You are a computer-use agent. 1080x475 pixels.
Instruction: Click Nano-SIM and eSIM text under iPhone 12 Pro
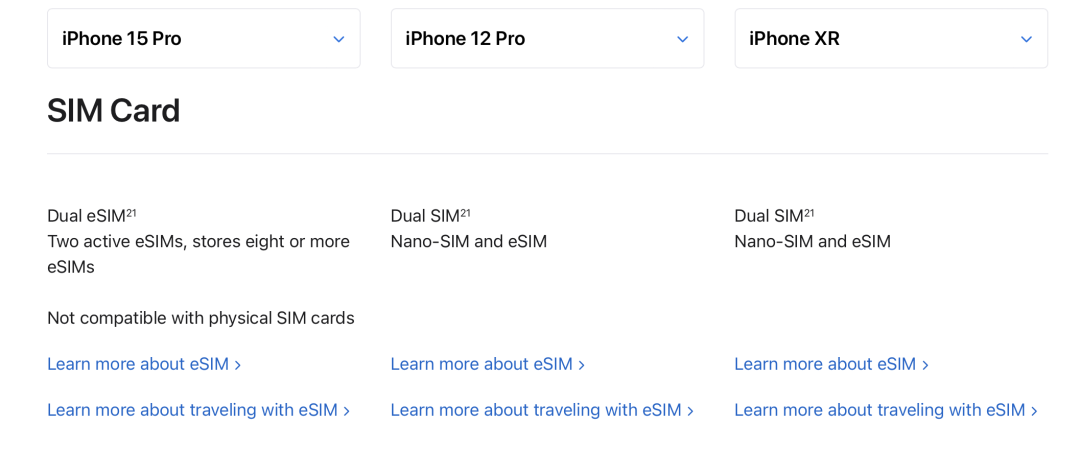pyautogui.click(x=469, y=242)
